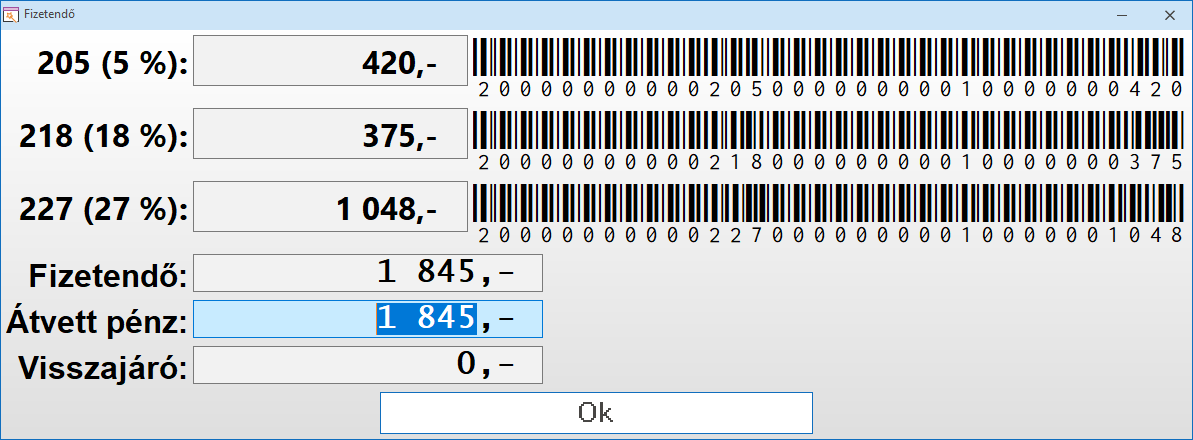Click the 1 048,- amount field
1193x440 pixels.
(330, 206)
